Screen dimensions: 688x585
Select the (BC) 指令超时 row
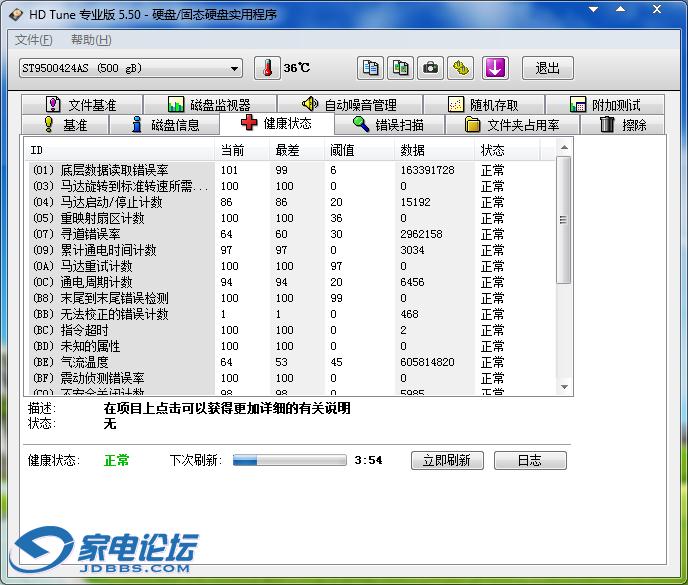pyautogui.click(x=292, y=330)
